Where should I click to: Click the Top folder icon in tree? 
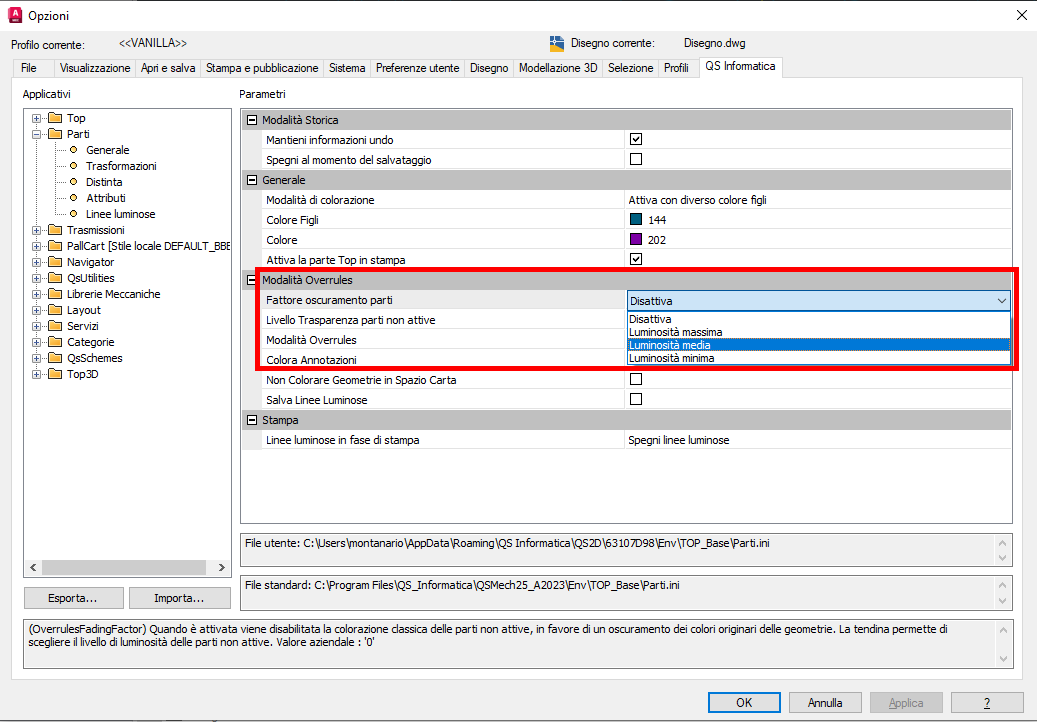[55, 118]
